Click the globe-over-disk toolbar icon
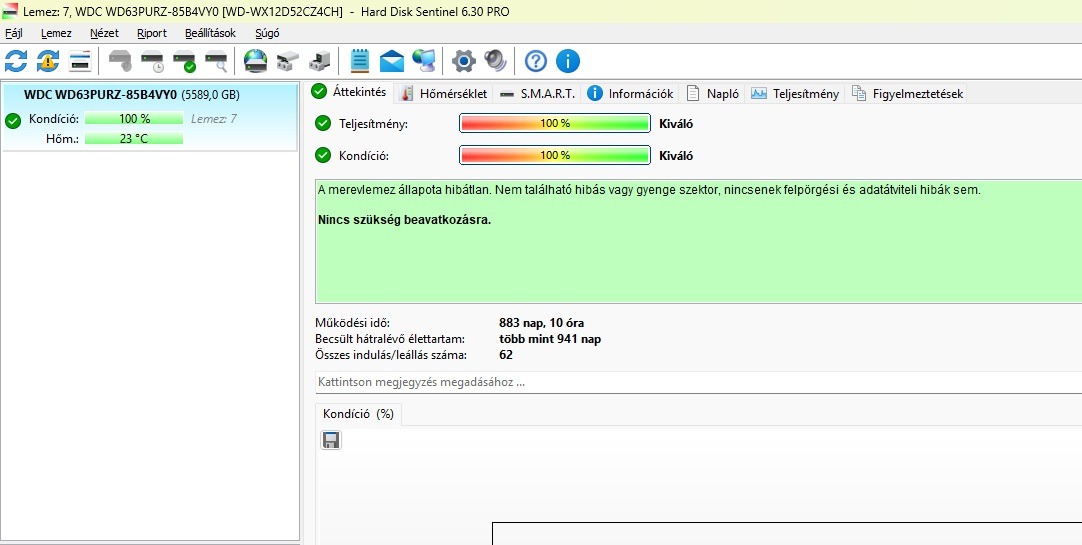 [x=255, y=61]
